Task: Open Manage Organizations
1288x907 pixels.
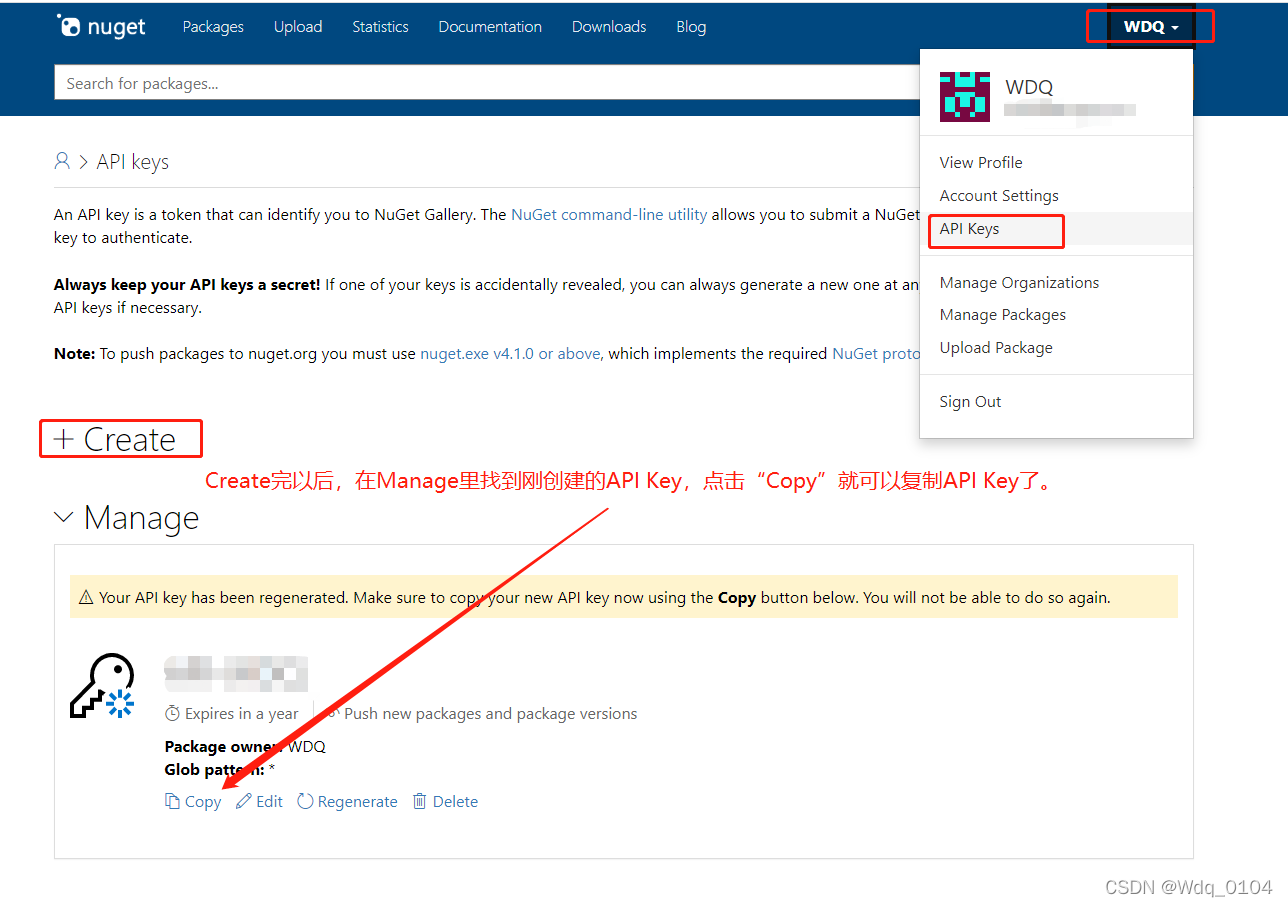Action: pos(1019,282)
